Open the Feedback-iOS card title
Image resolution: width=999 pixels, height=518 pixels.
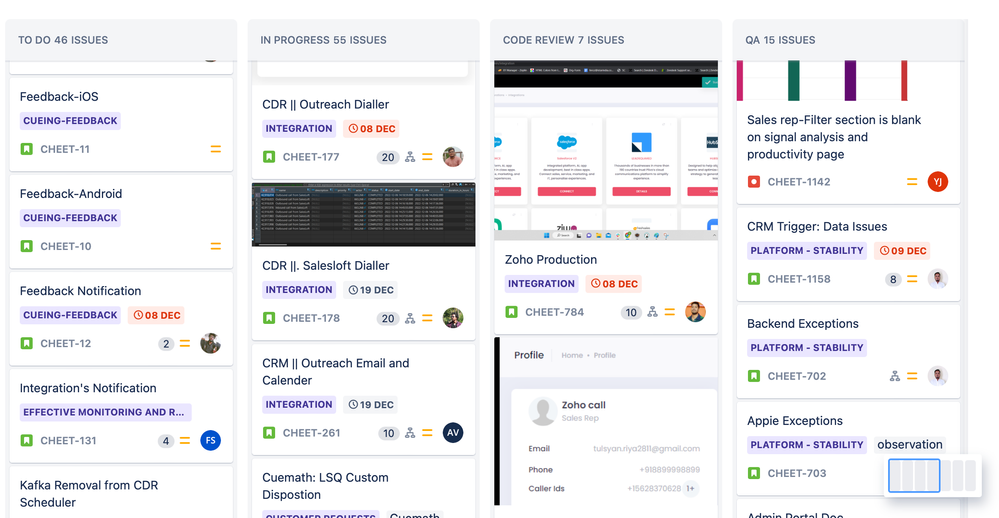[x=59, y=97]
